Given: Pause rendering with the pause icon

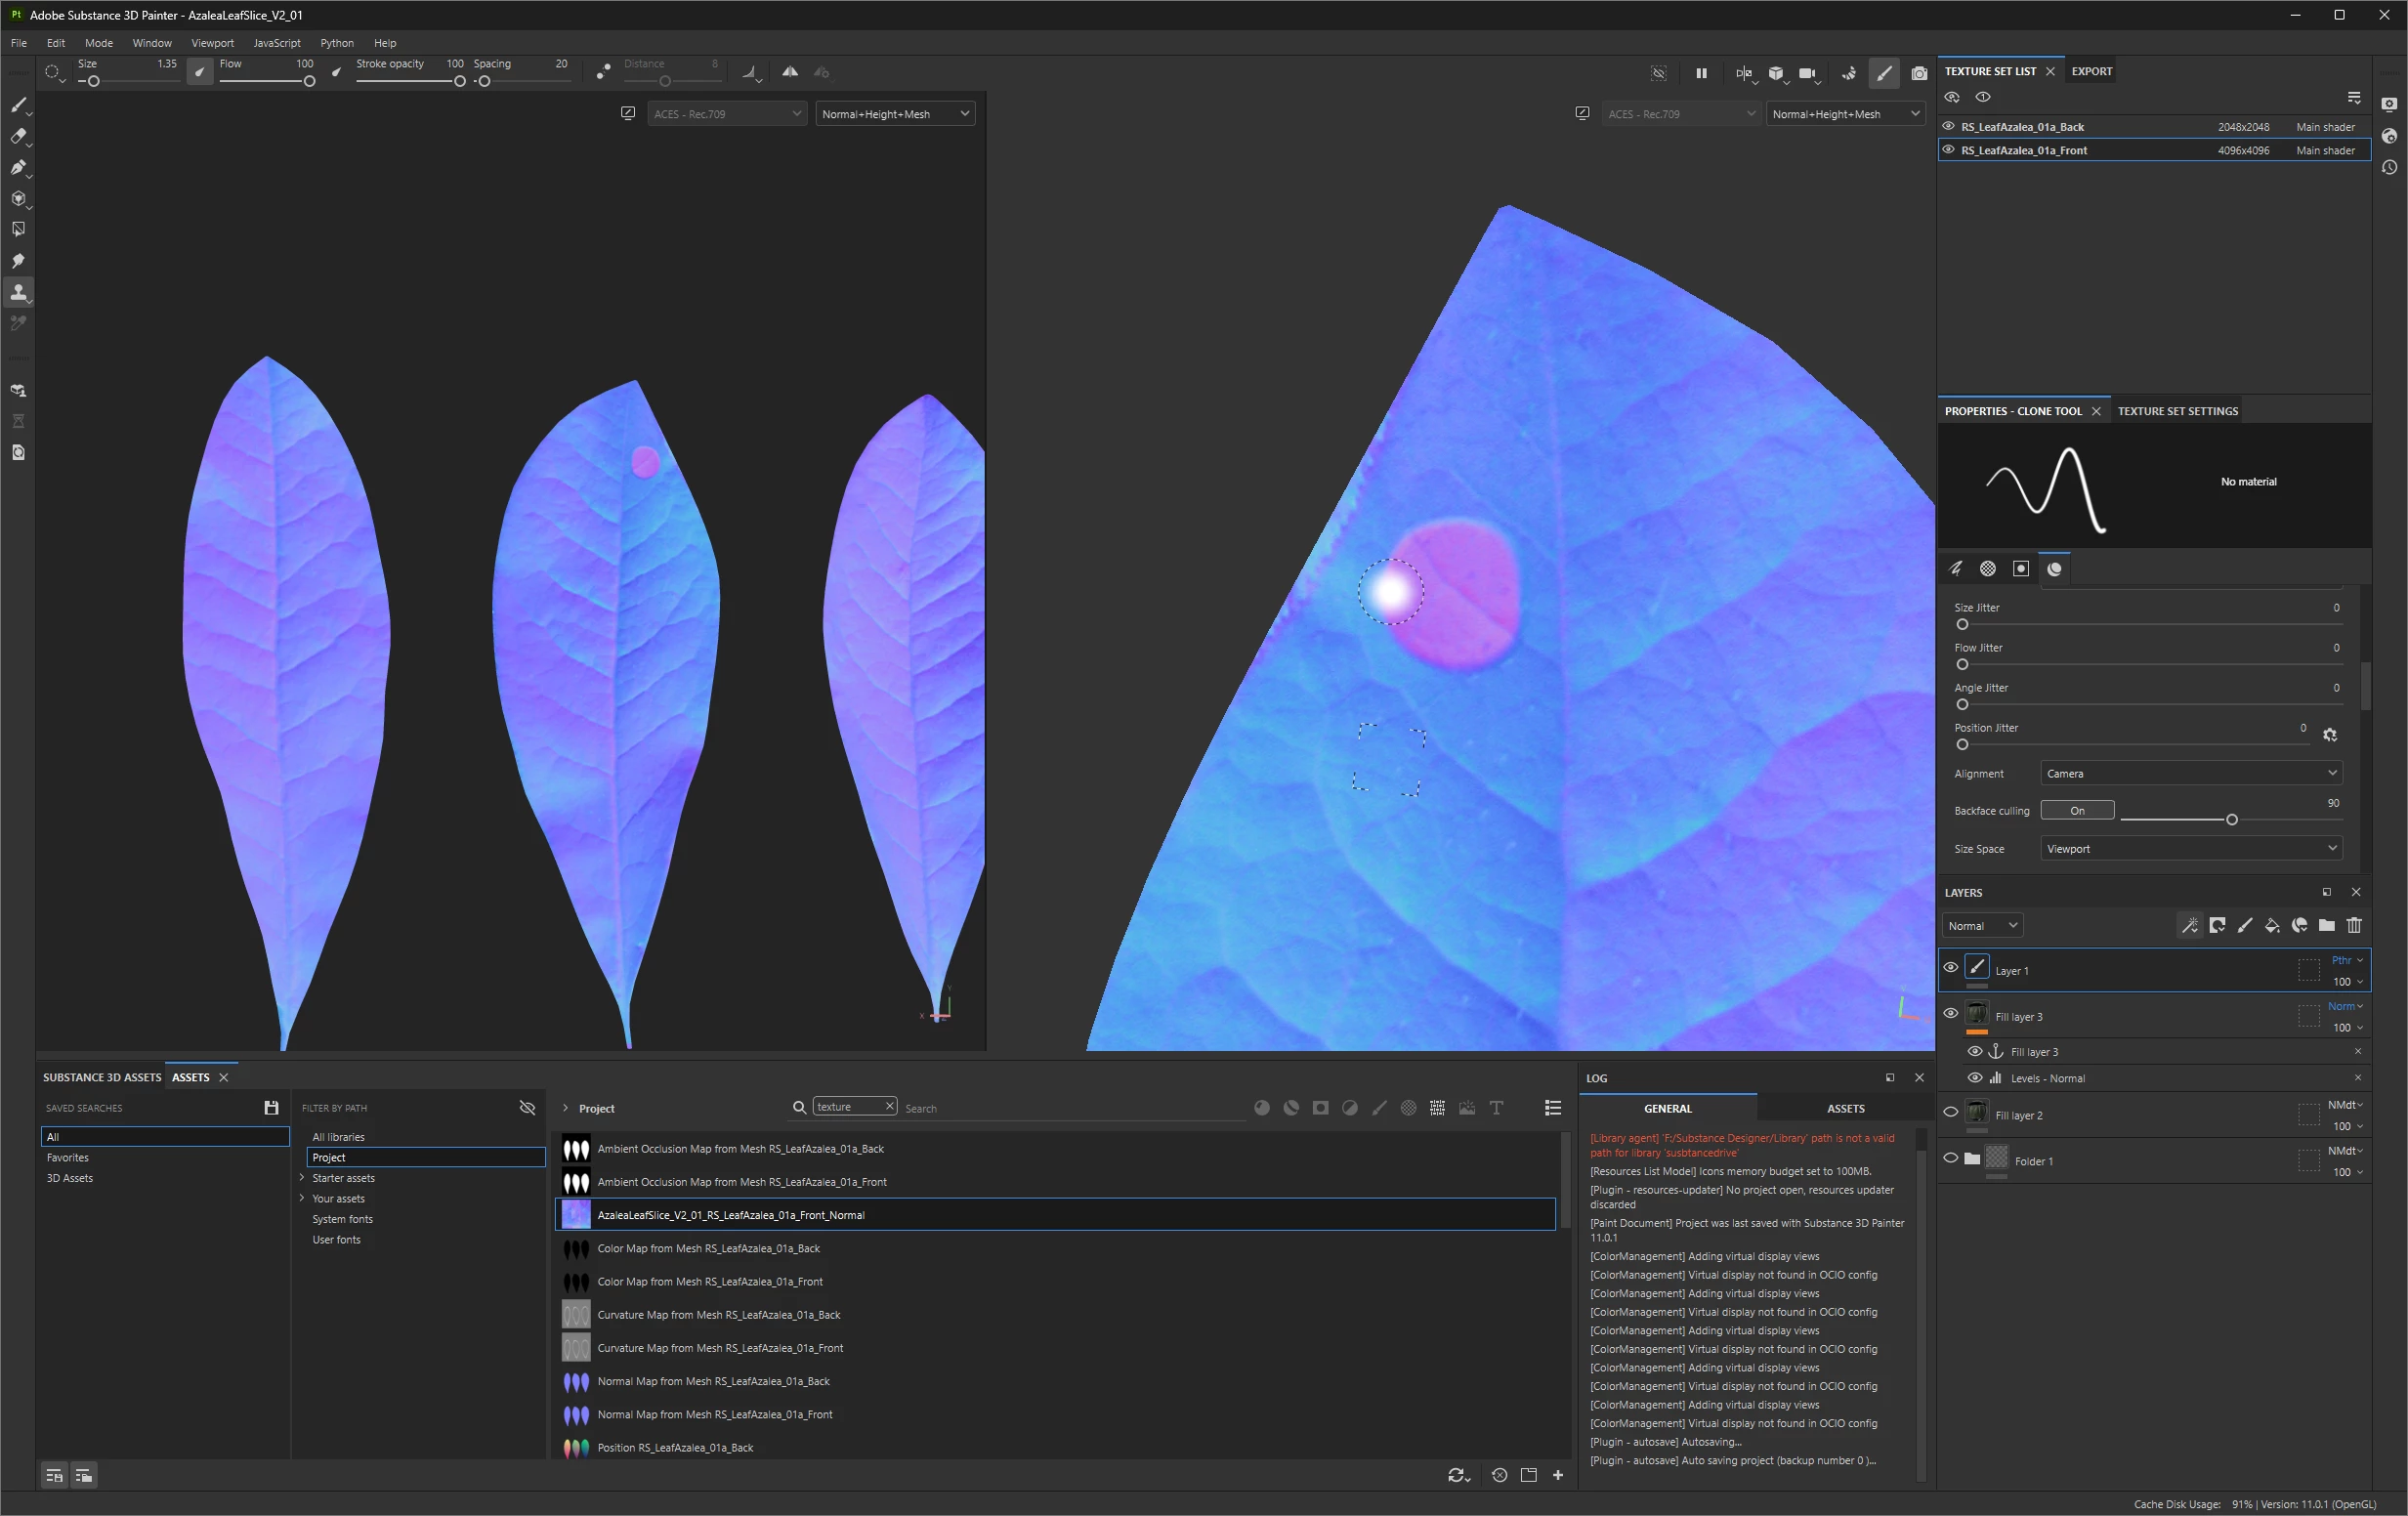Looking at the screenshot, I should [1701, 73].
